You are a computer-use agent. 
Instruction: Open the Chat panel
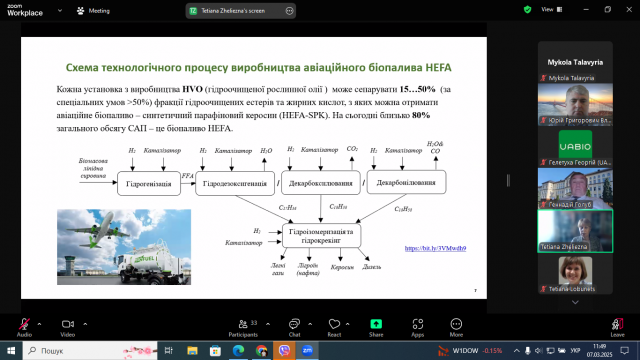[x=294, y=327]
